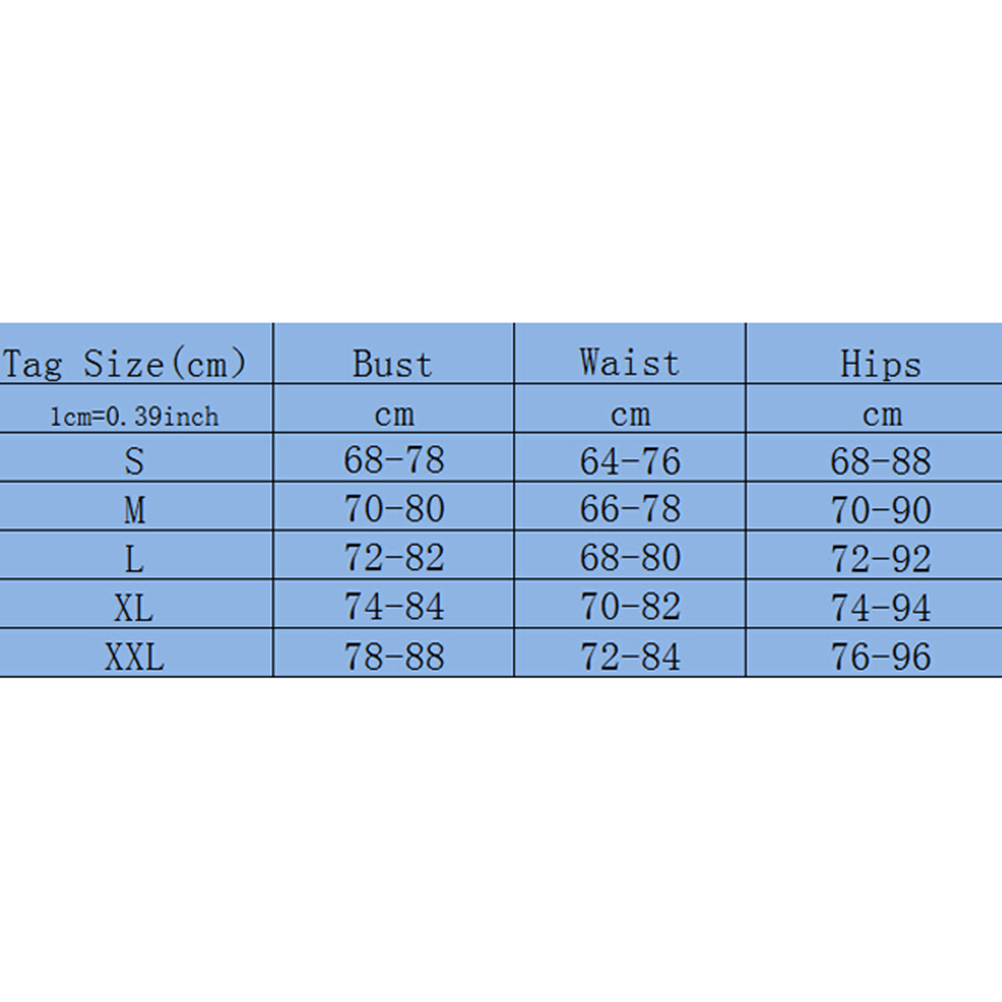Select the XXL bust value 78-88
This screenshot has width=1002, height=1002.
pos(394,656)
